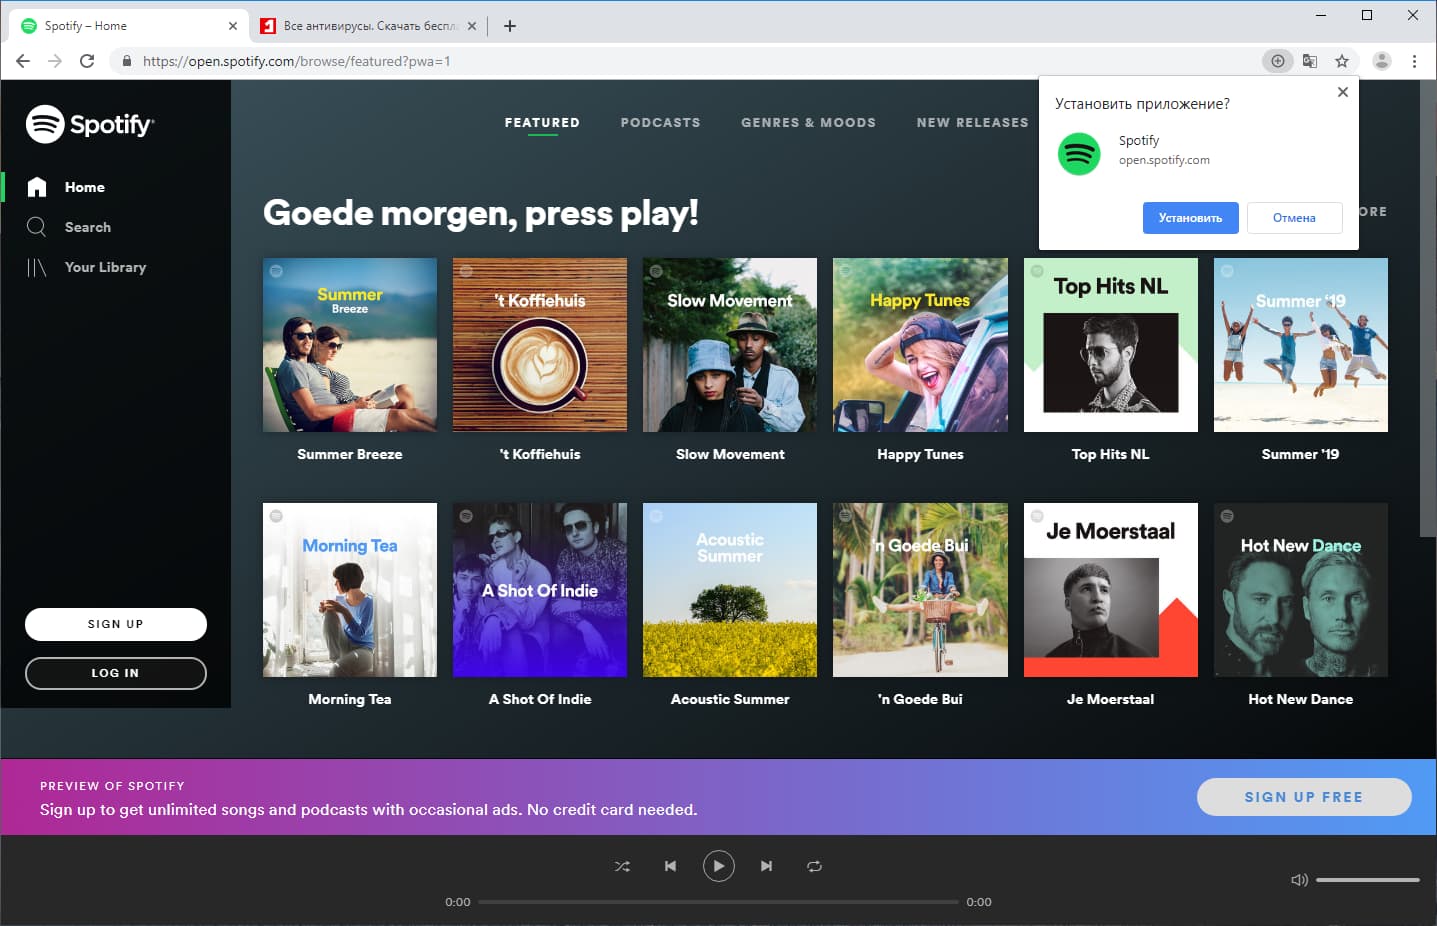
Task: Open Search in the sidebar
Action: [x=68, y=227]
